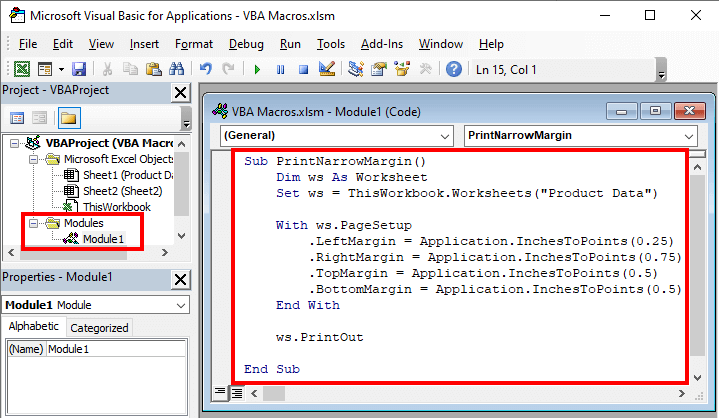Collapse the Microsoft Excel Objects folder
Viewport: 719px width, 418px height.
[33, 160]
